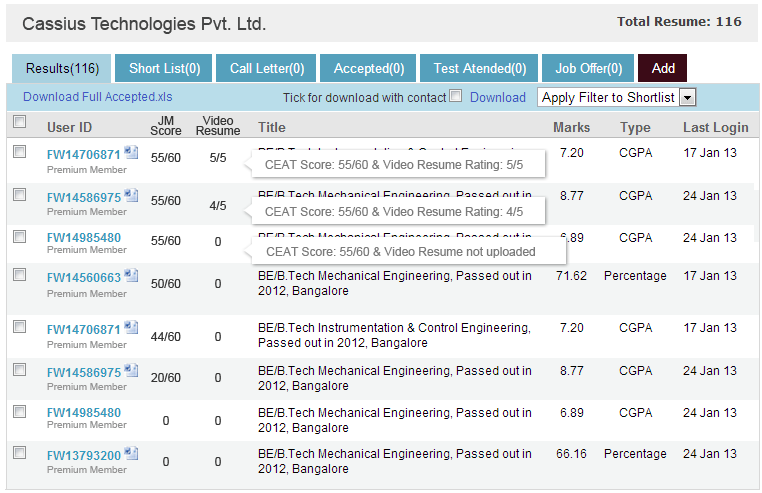Screen dimensions: 762x493
Task: Switch to the Short List(0) tab
Action: pos(165,68)
